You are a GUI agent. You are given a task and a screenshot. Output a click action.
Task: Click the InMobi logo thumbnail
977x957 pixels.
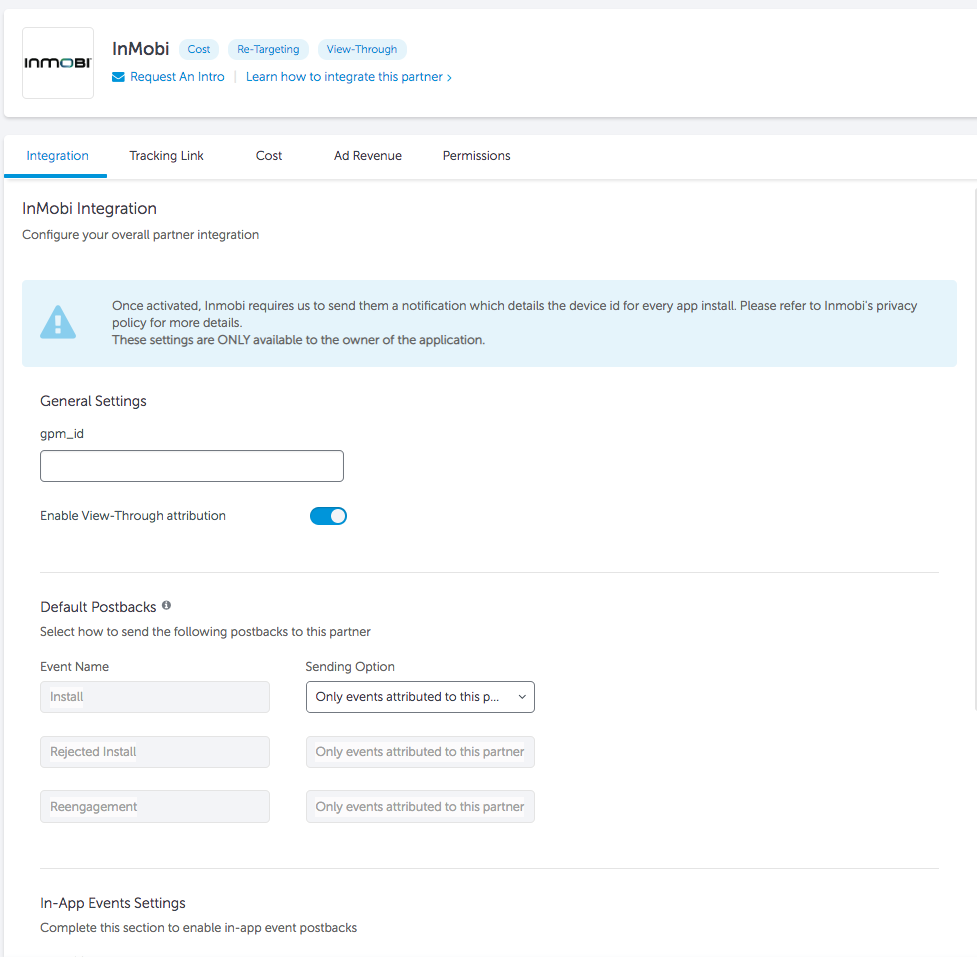(58, 63)
